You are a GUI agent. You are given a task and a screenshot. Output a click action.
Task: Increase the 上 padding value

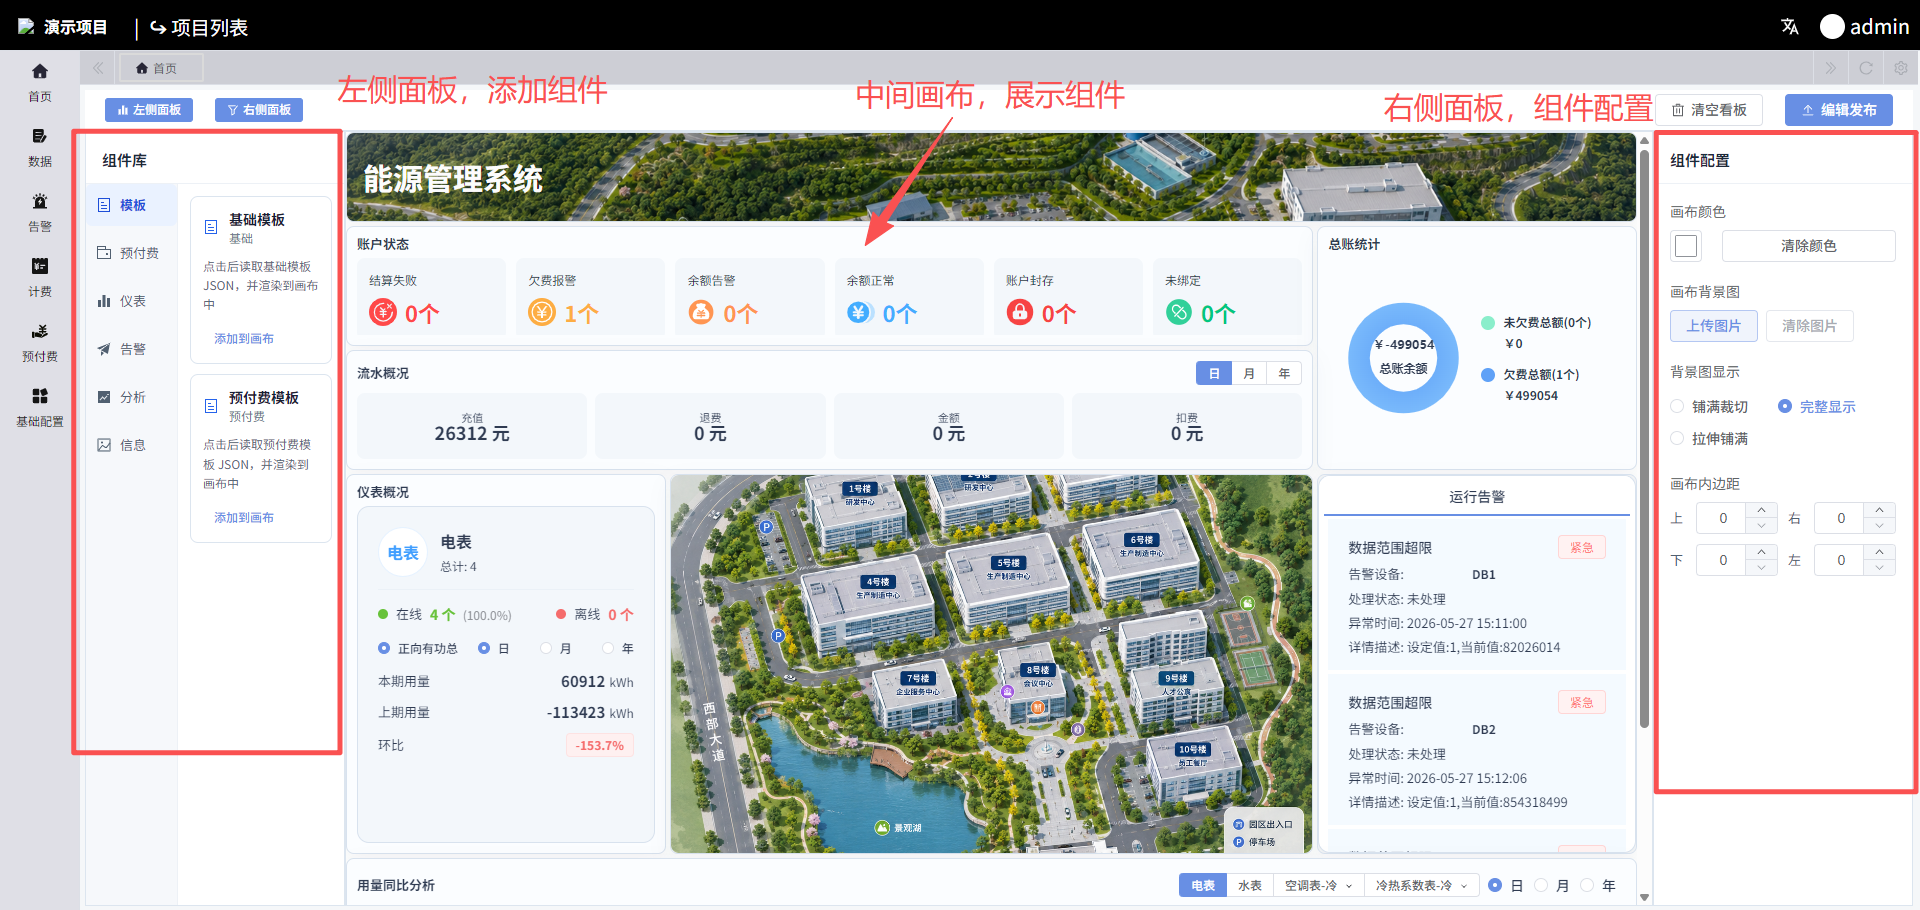coord(1761,510)
